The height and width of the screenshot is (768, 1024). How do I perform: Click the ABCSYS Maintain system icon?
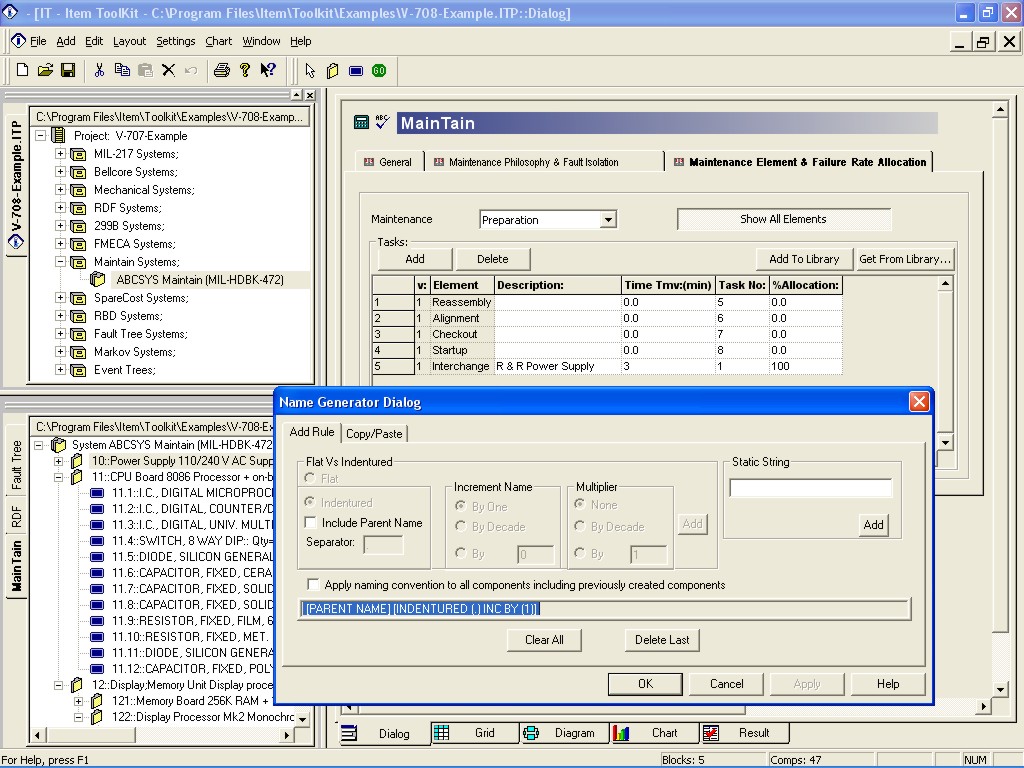point(98,280)
